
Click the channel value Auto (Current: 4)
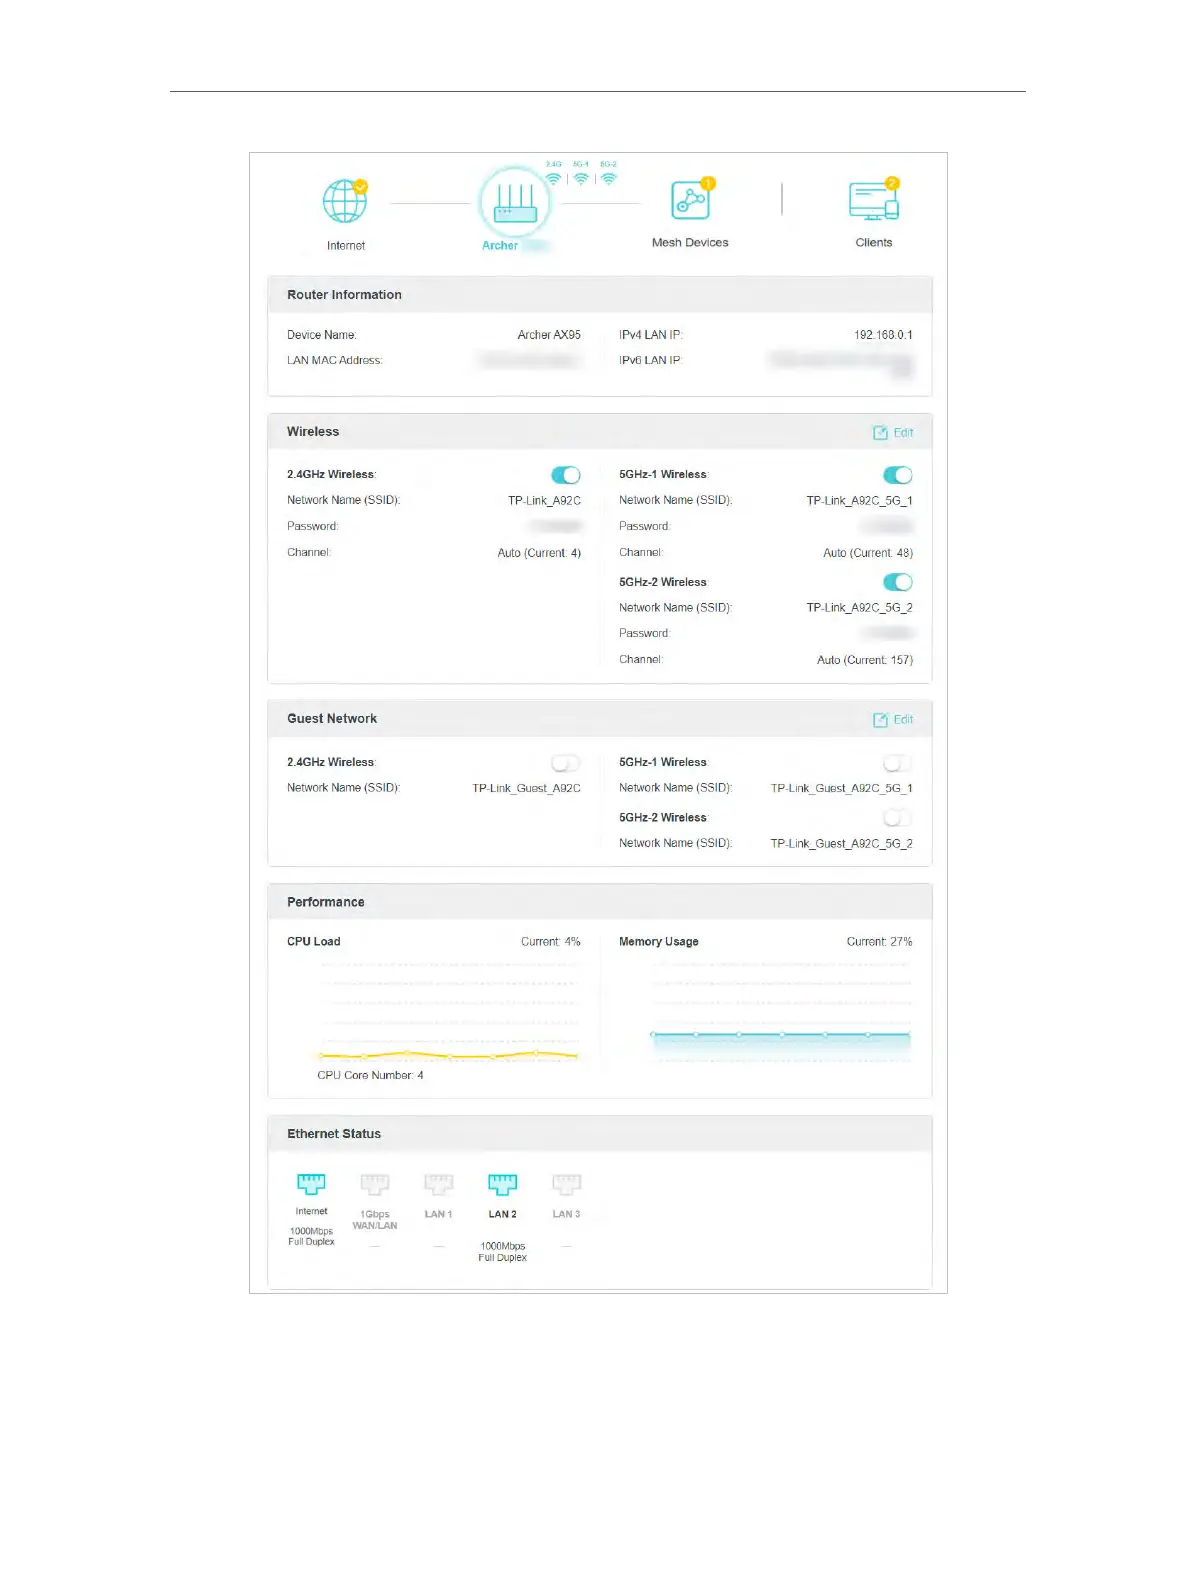click(x=539, y=553)
